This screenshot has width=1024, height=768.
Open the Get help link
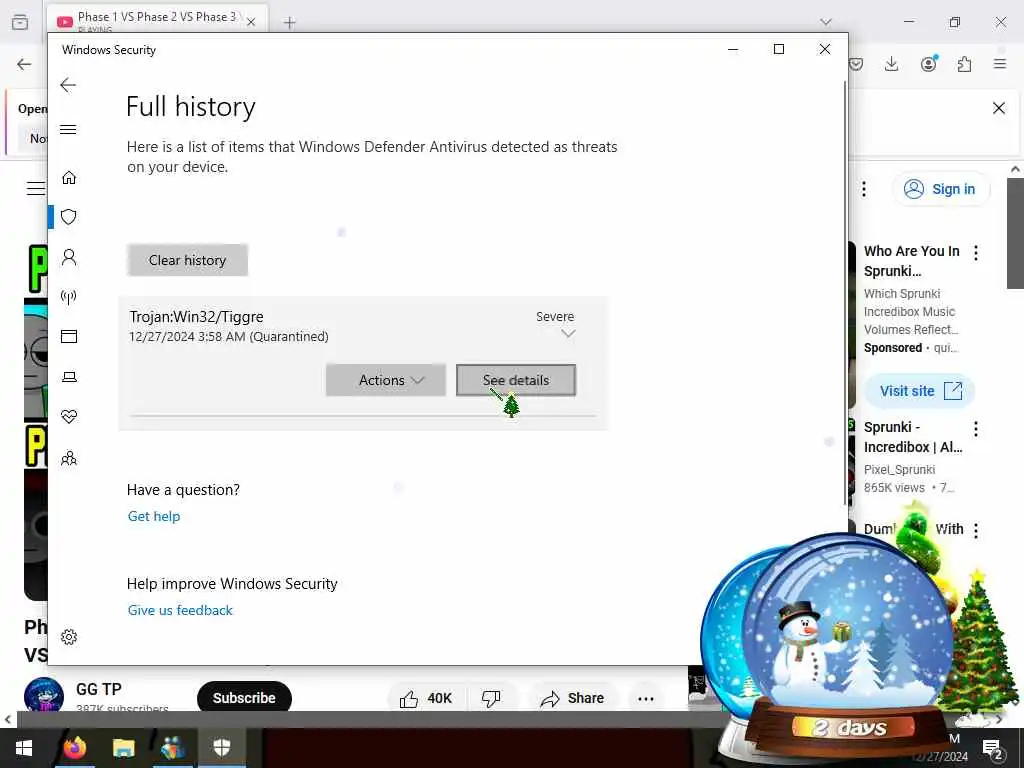point(154,516)
